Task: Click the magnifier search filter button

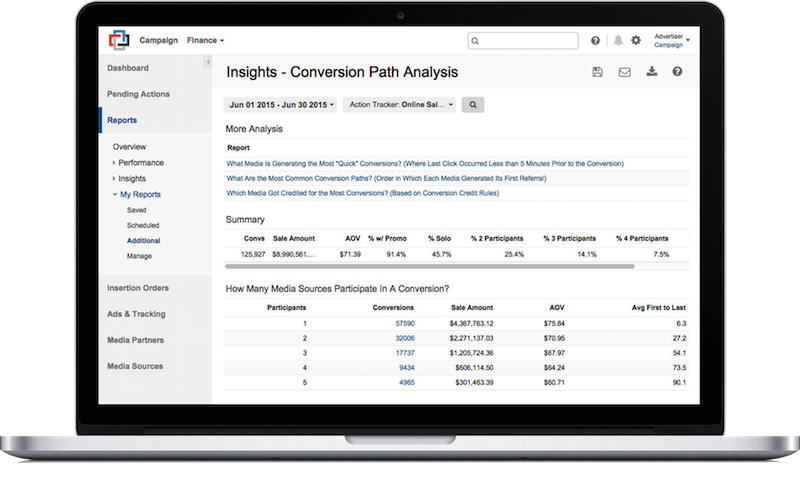Action: click(x=473, y=104)
